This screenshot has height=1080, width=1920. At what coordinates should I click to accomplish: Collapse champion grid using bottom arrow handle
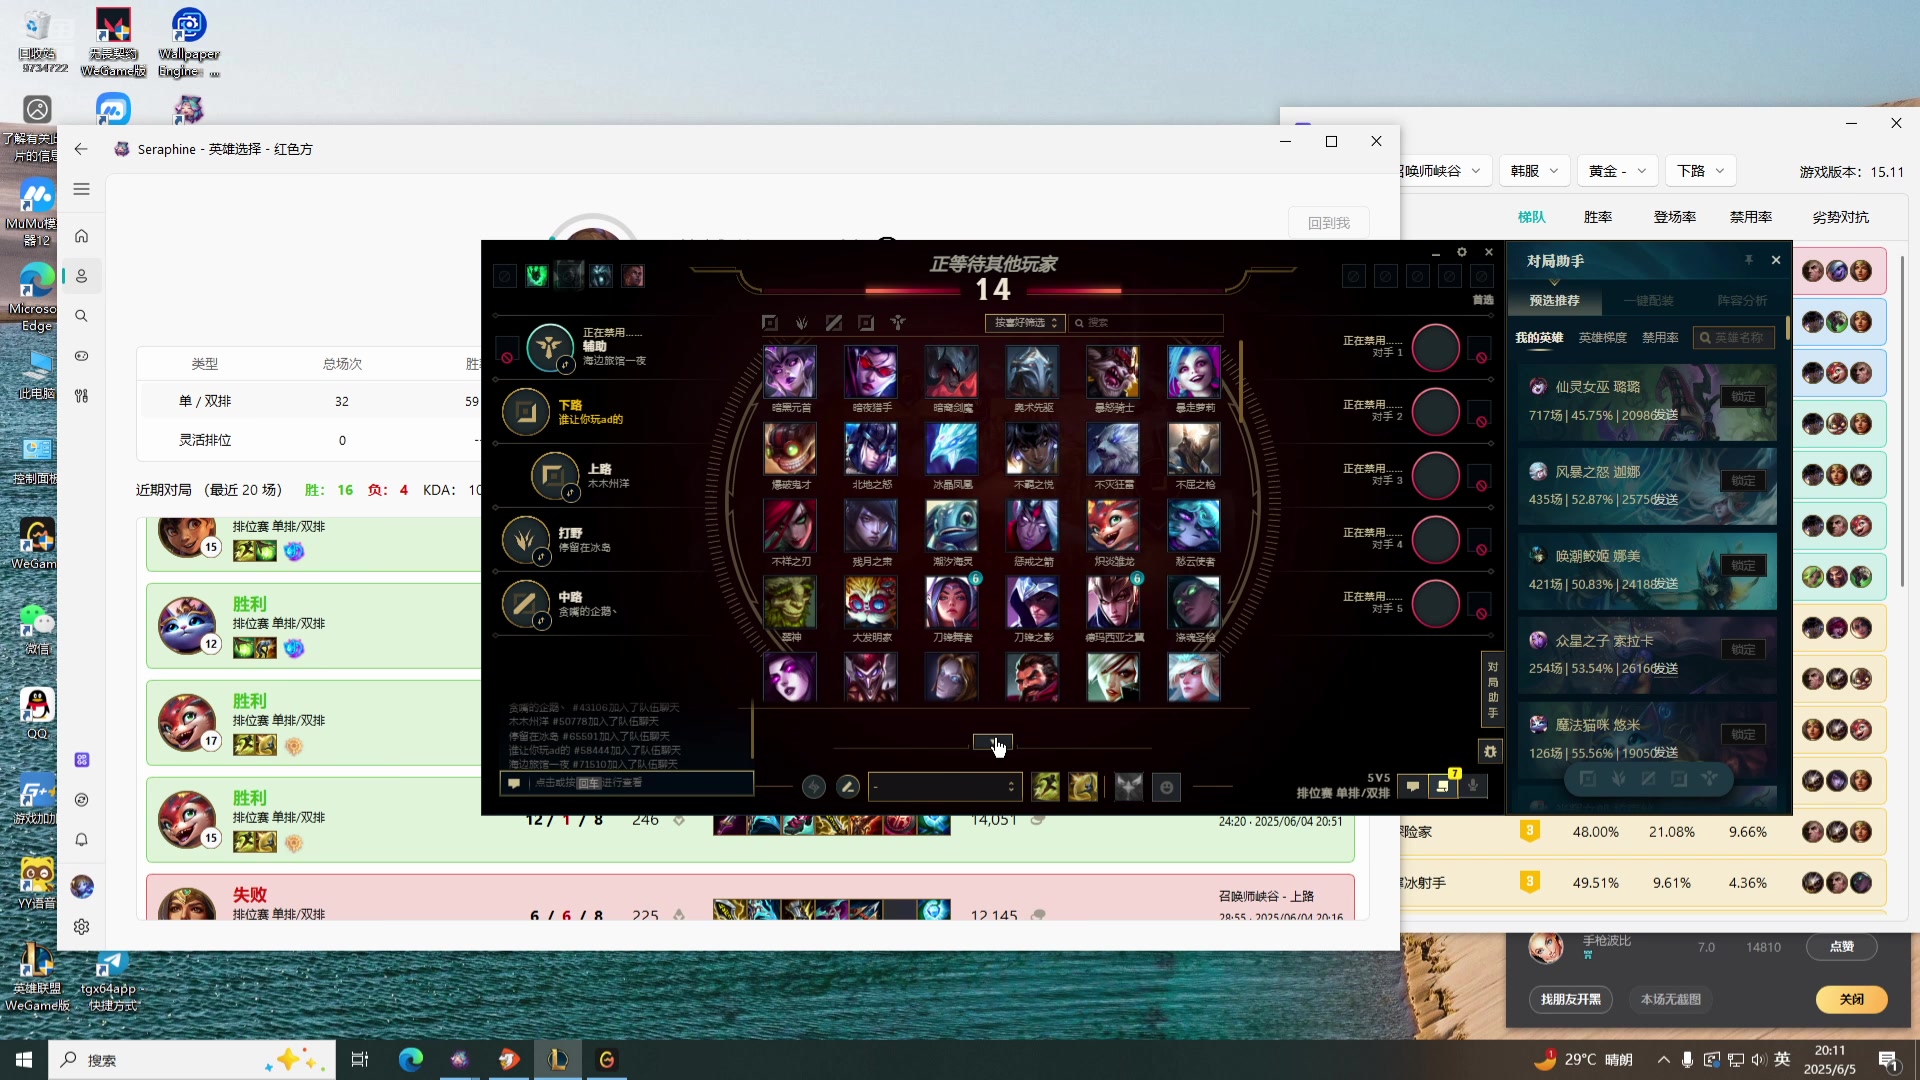[x=993, y=741]
